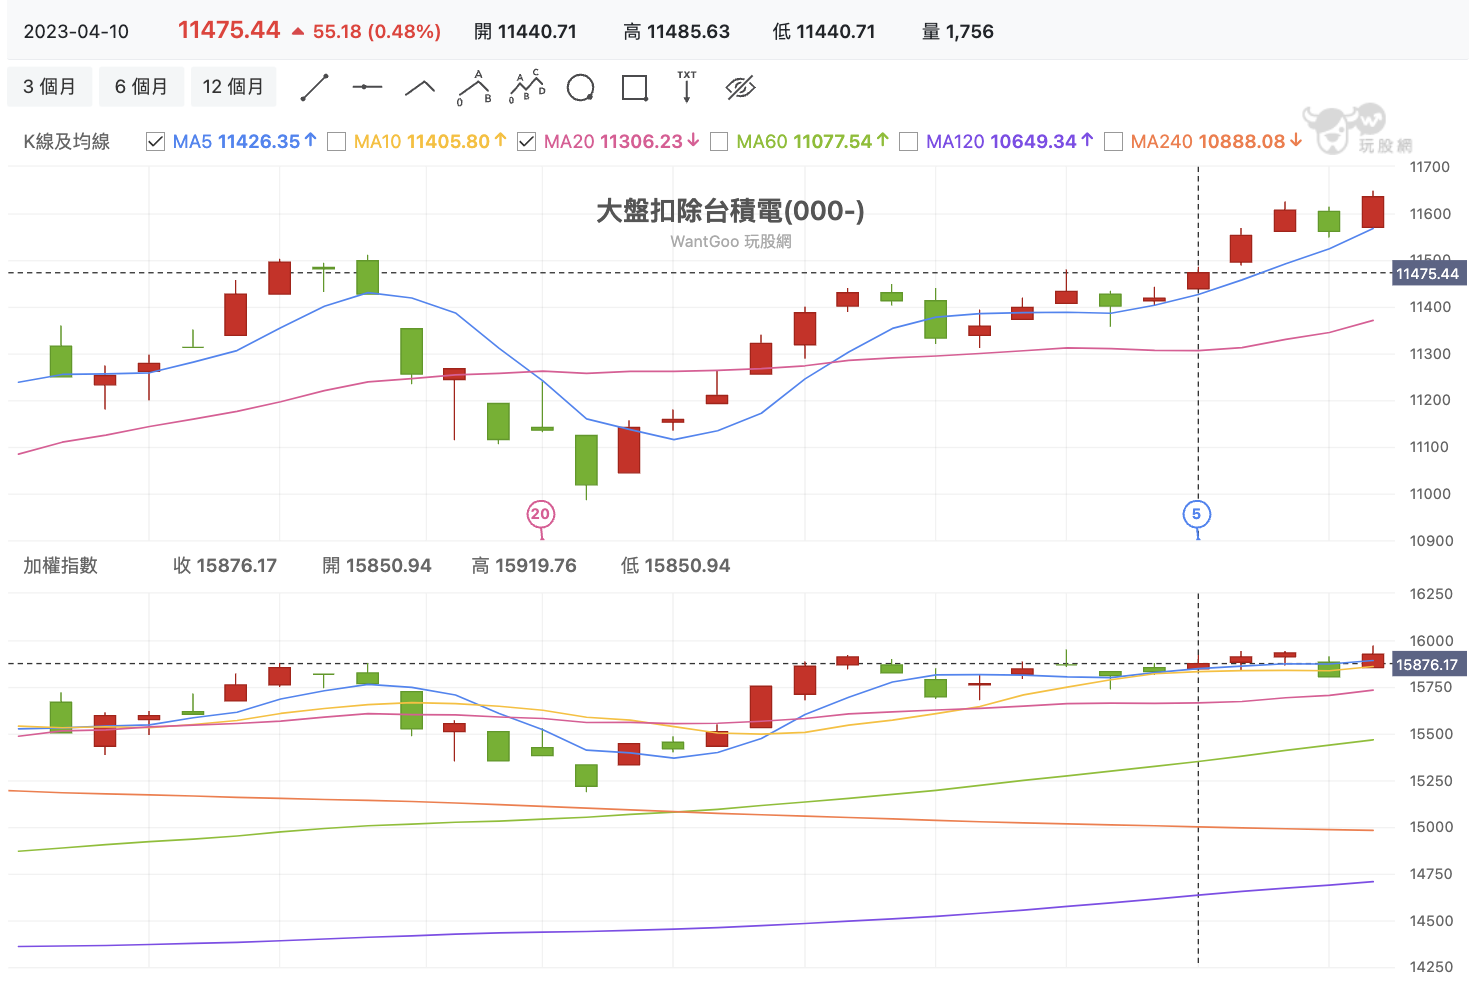Enable the MA240 moving average checkbox
Screen dimensions: 1470x984
click(x=1113, y=142)
